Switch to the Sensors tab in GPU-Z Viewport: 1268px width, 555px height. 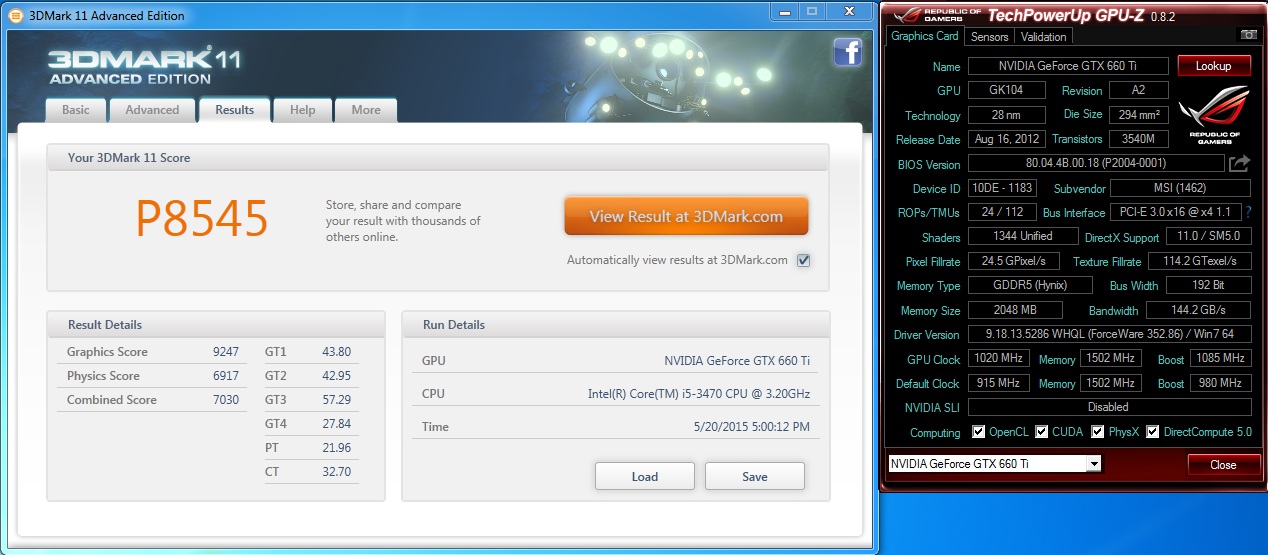[x=990, y=36]
